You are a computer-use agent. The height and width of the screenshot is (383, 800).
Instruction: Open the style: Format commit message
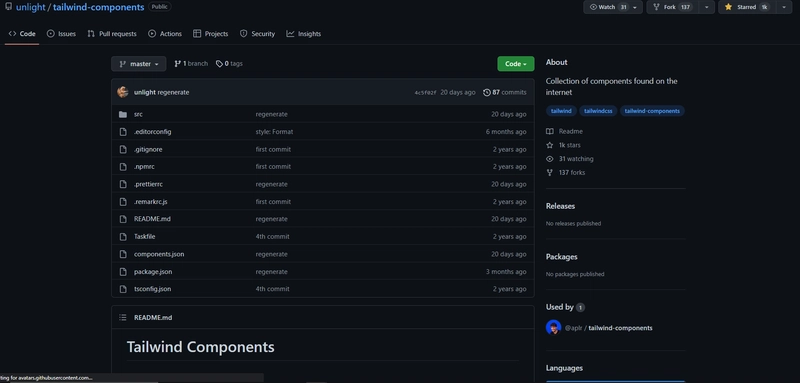pyautogui.click(x=274, y=132)
